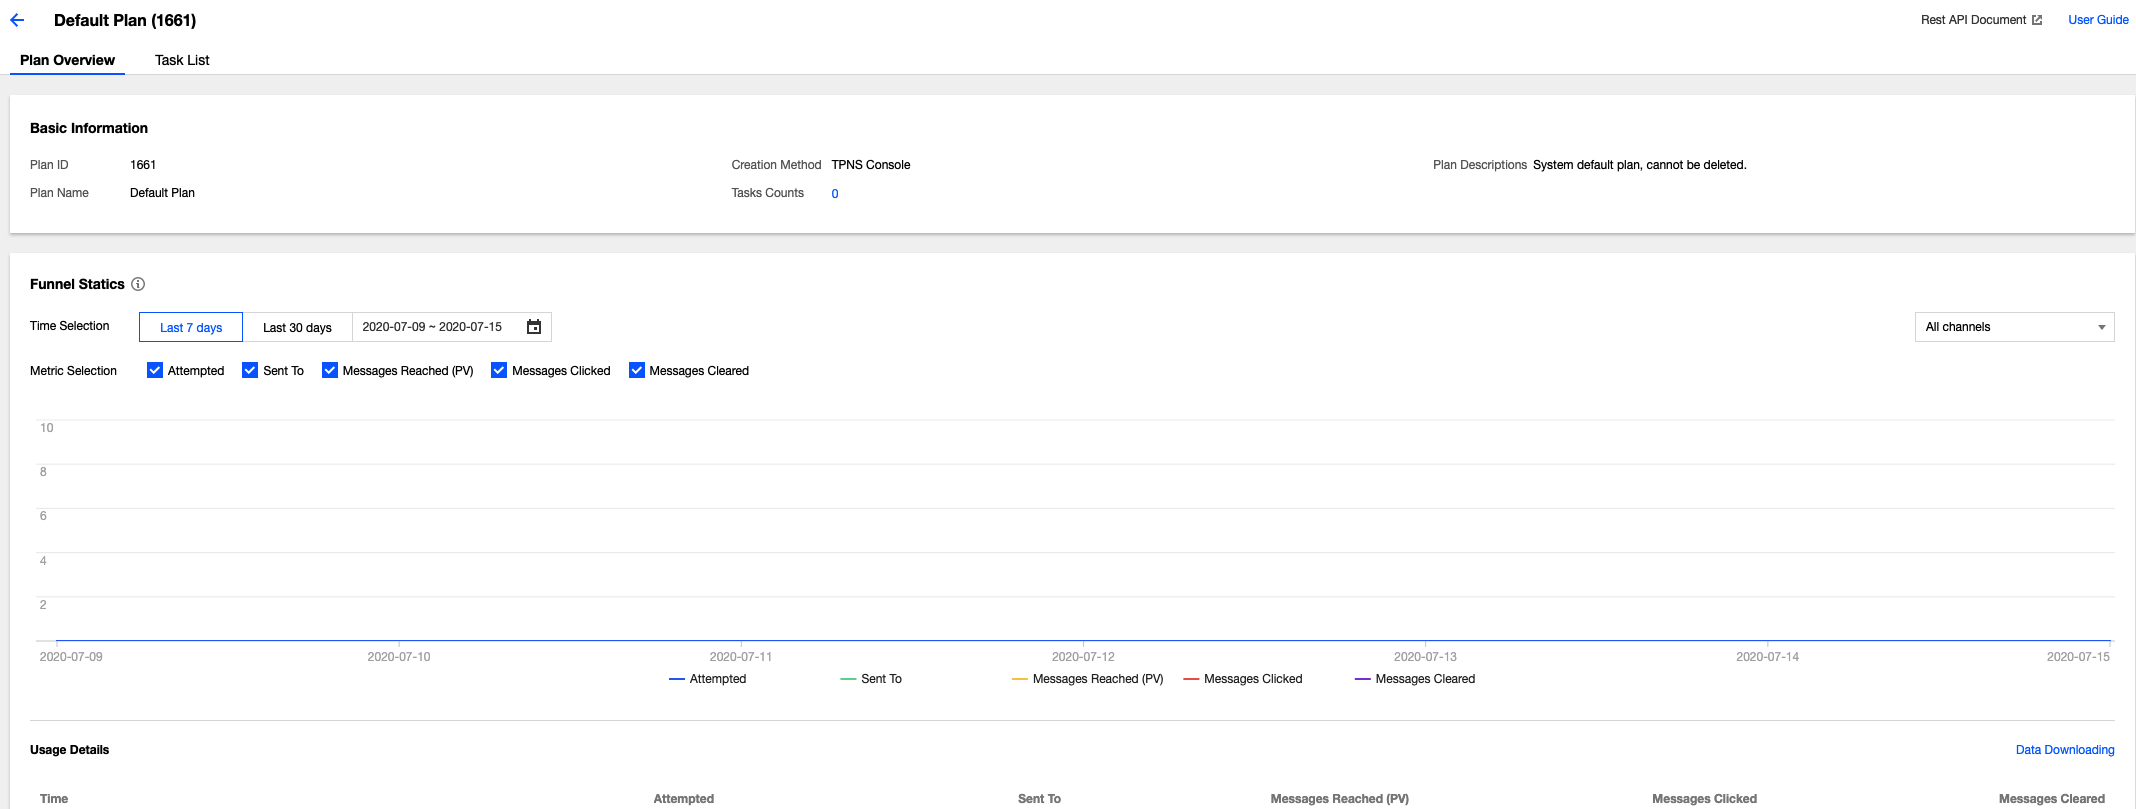Screen dimensions: 2136x809
Task: Toggle Messages Clicked legend entry
Action: pos(1243,679)
